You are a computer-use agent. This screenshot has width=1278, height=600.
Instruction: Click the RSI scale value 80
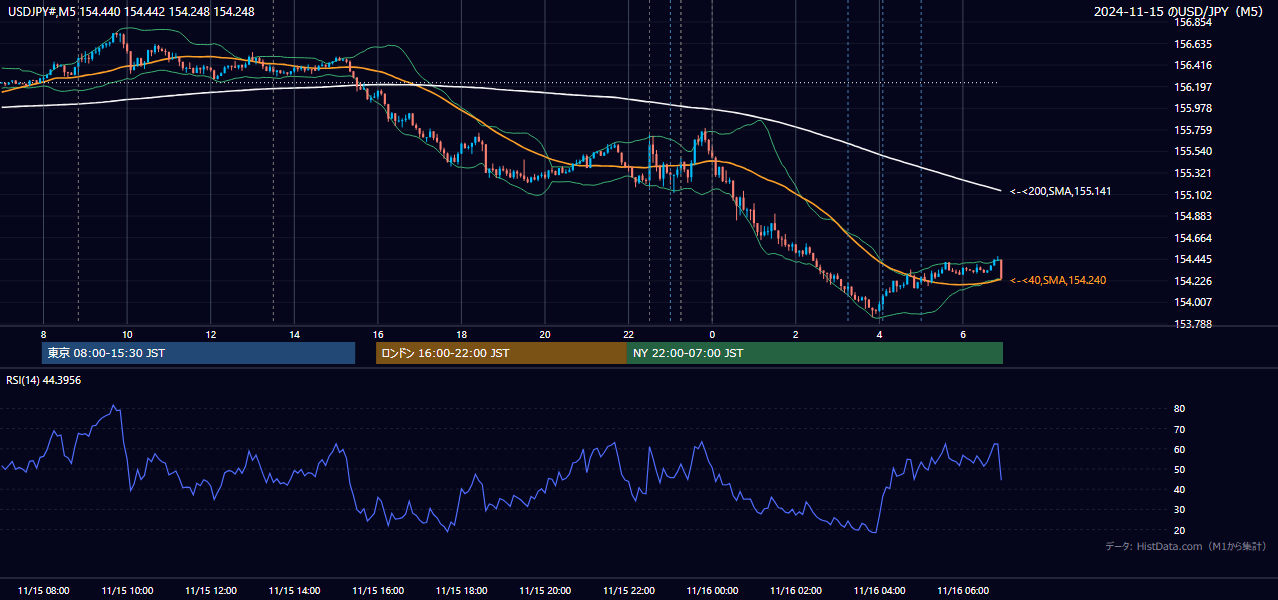click(x=1180, y=409)
